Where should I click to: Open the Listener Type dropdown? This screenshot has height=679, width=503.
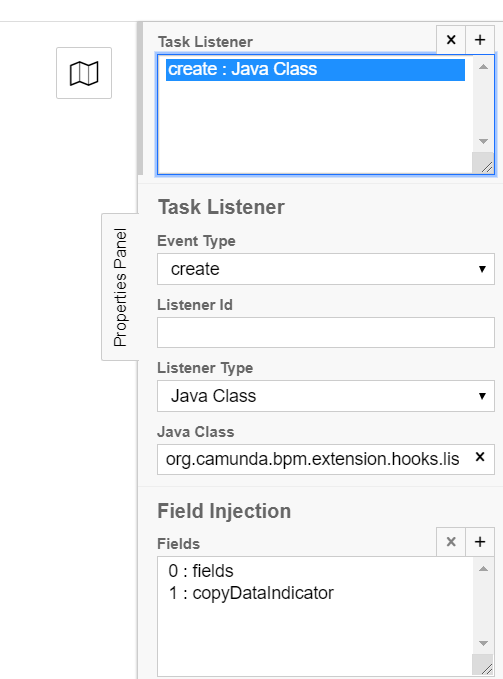[x=326, y=396]
